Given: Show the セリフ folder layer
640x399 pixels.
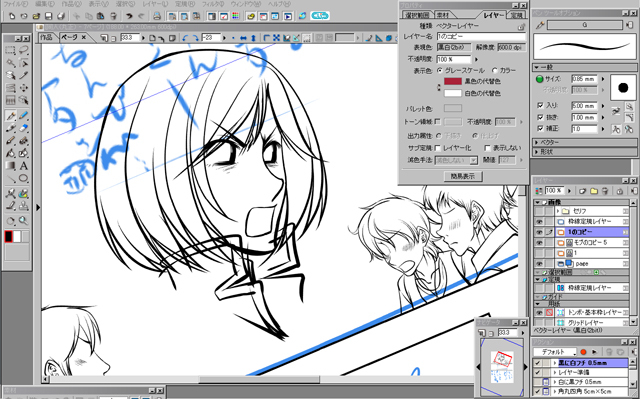Looking at the screenshot, I should (x=539, y=211).
